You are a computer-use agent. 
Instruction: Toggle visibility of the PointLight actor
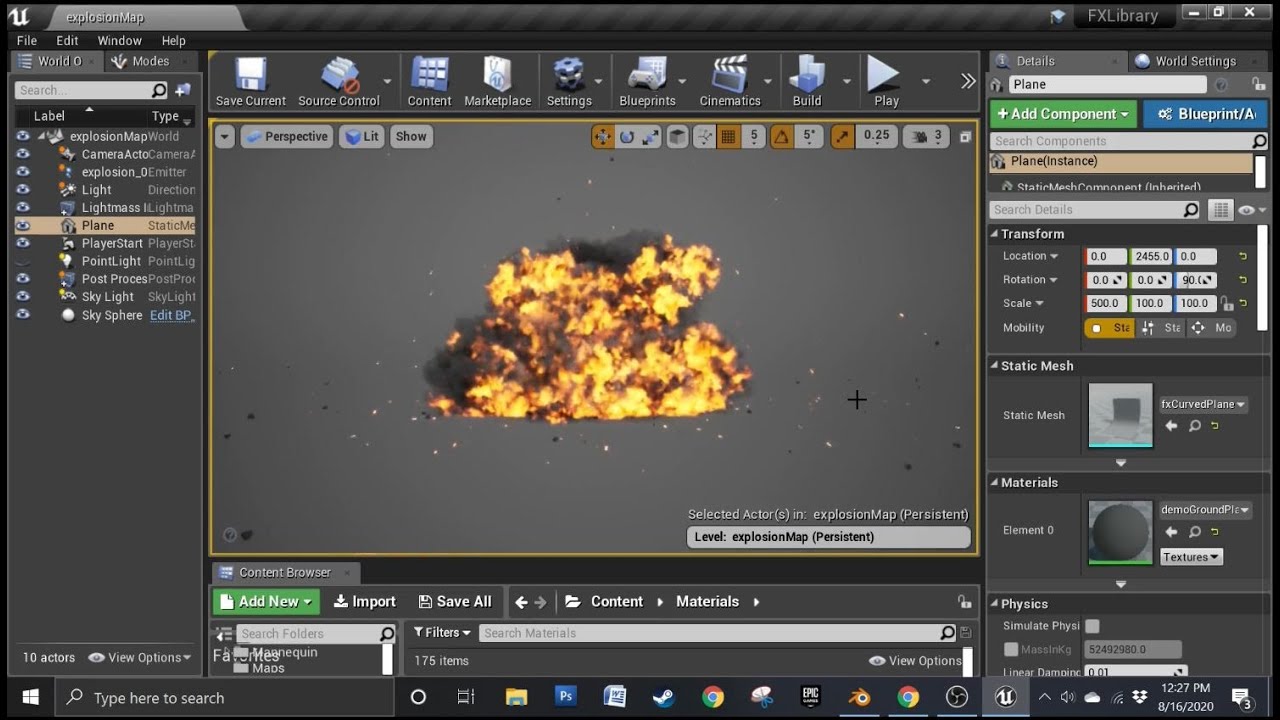(23, 261)
